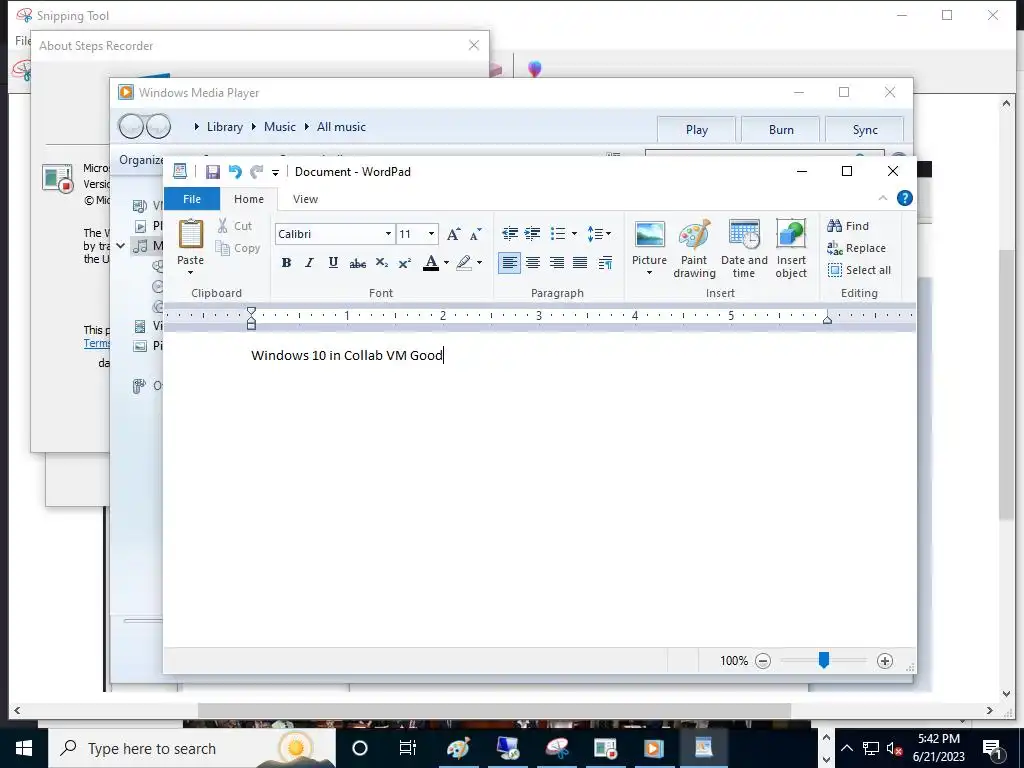Align text left
The width and height of the screenshot is (1024, 768).
click(x=509, y=263)
